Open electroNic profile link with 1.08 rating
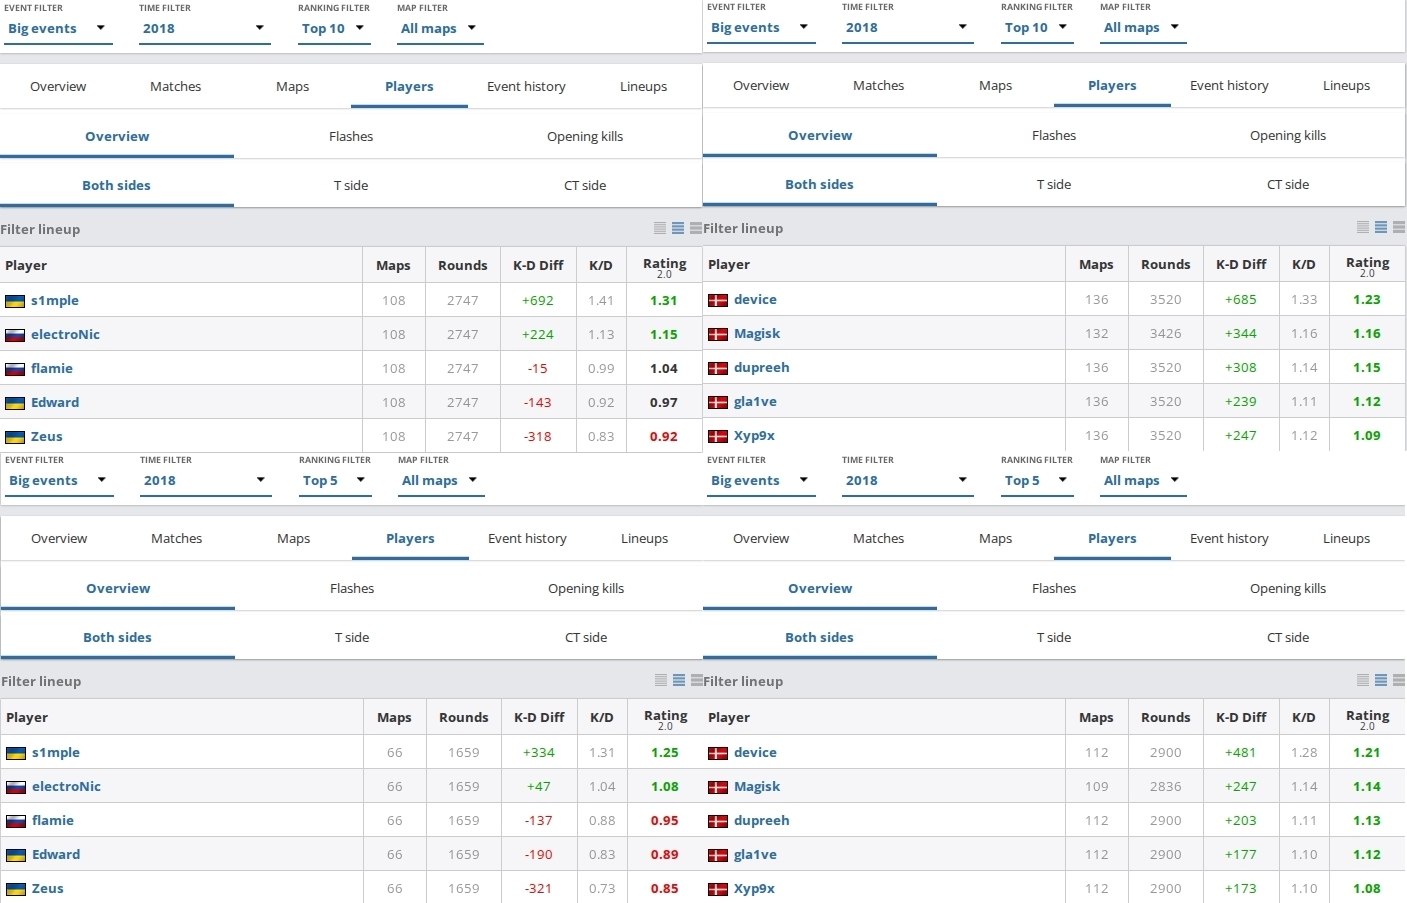Screen dimensions: 1407x903 [x=66, y=787]
